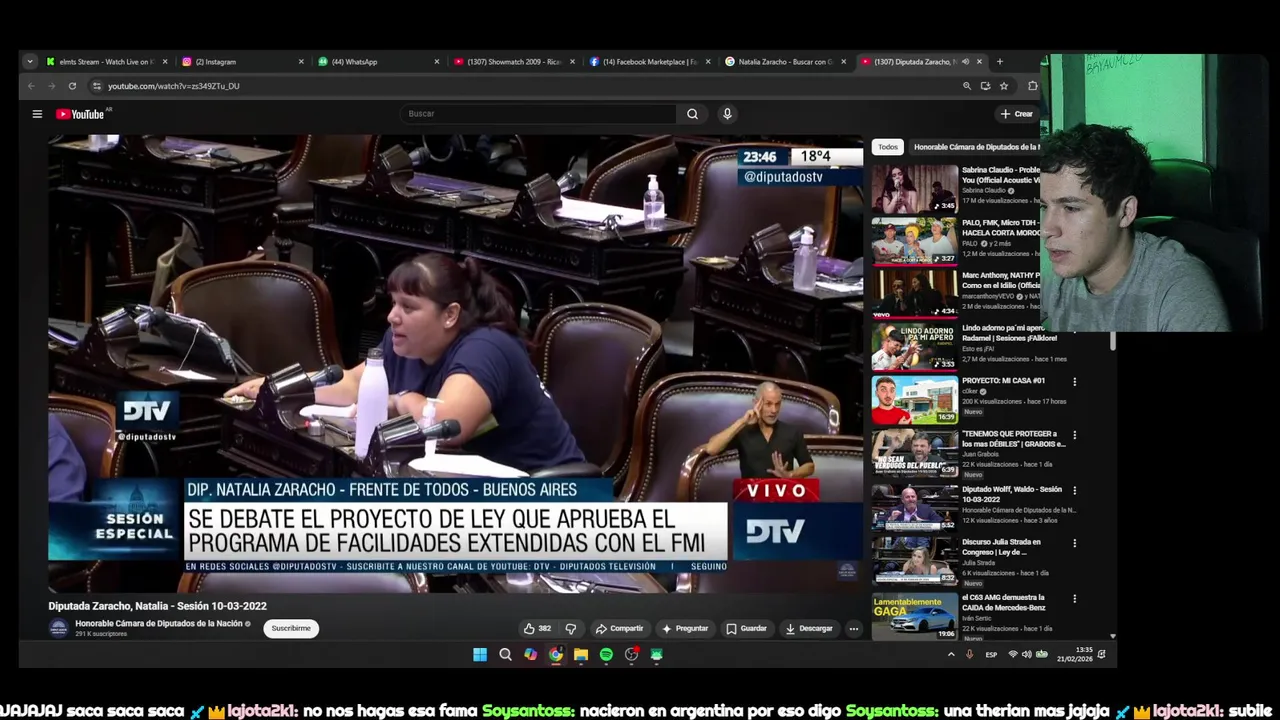The height and width of the screenshot is (720, 1280).
Task: Click the Guardar button
Action: tap(746, 628)
